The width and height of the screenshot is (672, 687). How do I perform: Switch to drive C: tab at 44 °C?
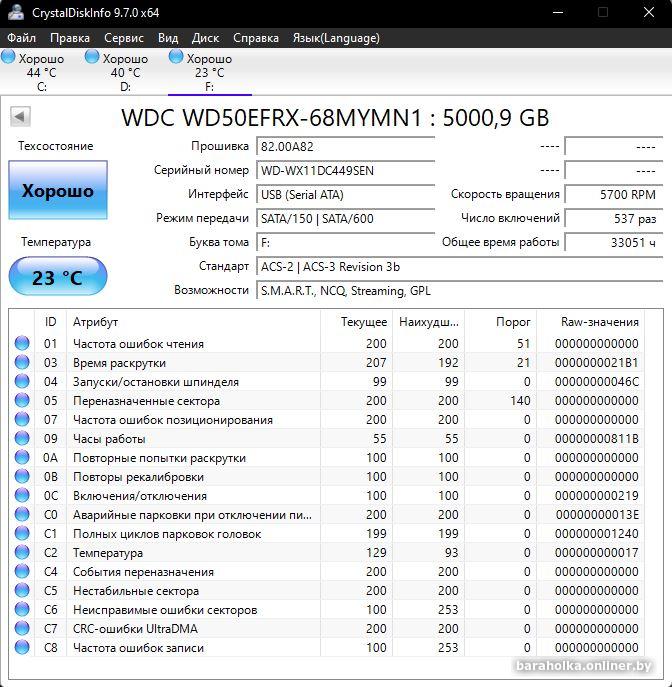click(42, 72)
